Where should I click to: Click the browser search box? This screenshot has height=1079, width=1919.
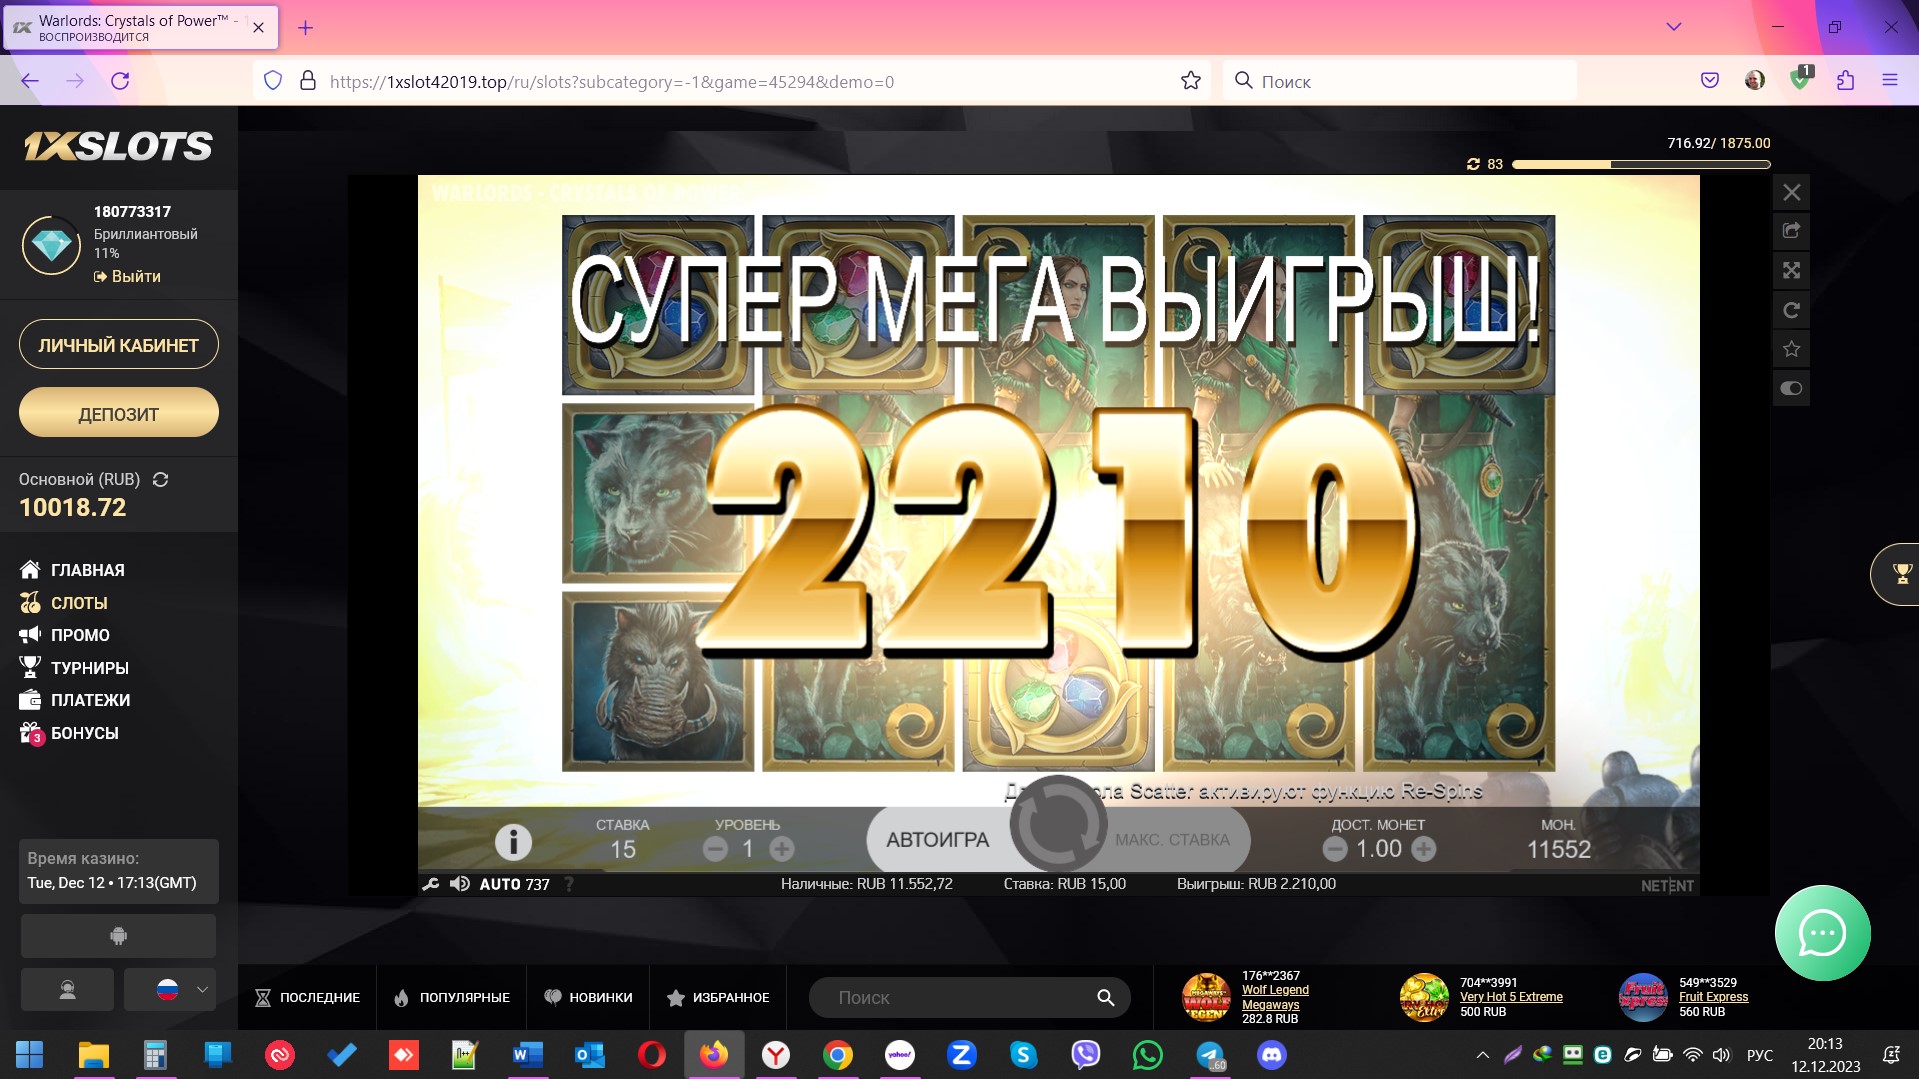[x=1400, y=81]
